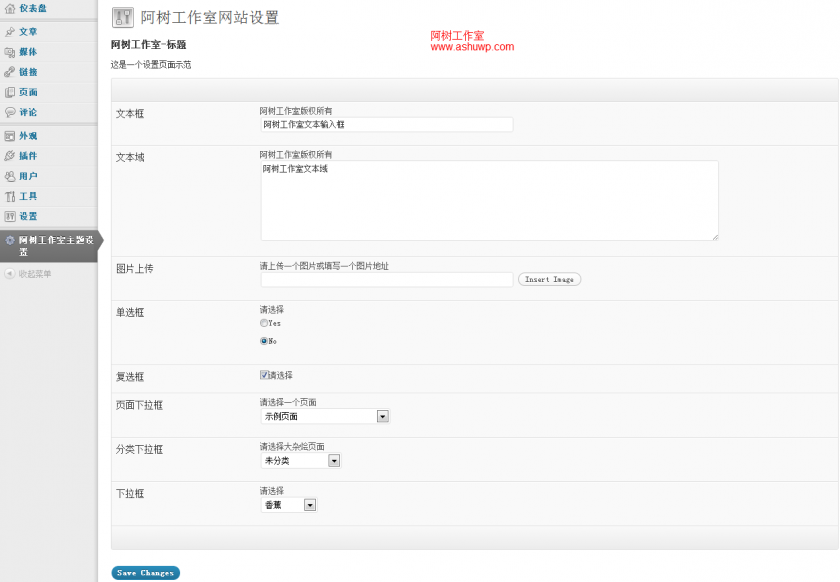Open the 外观 appearance menu
Image resolution: width=840 pixels, height=582 pixels.
(x=28, y=136)
